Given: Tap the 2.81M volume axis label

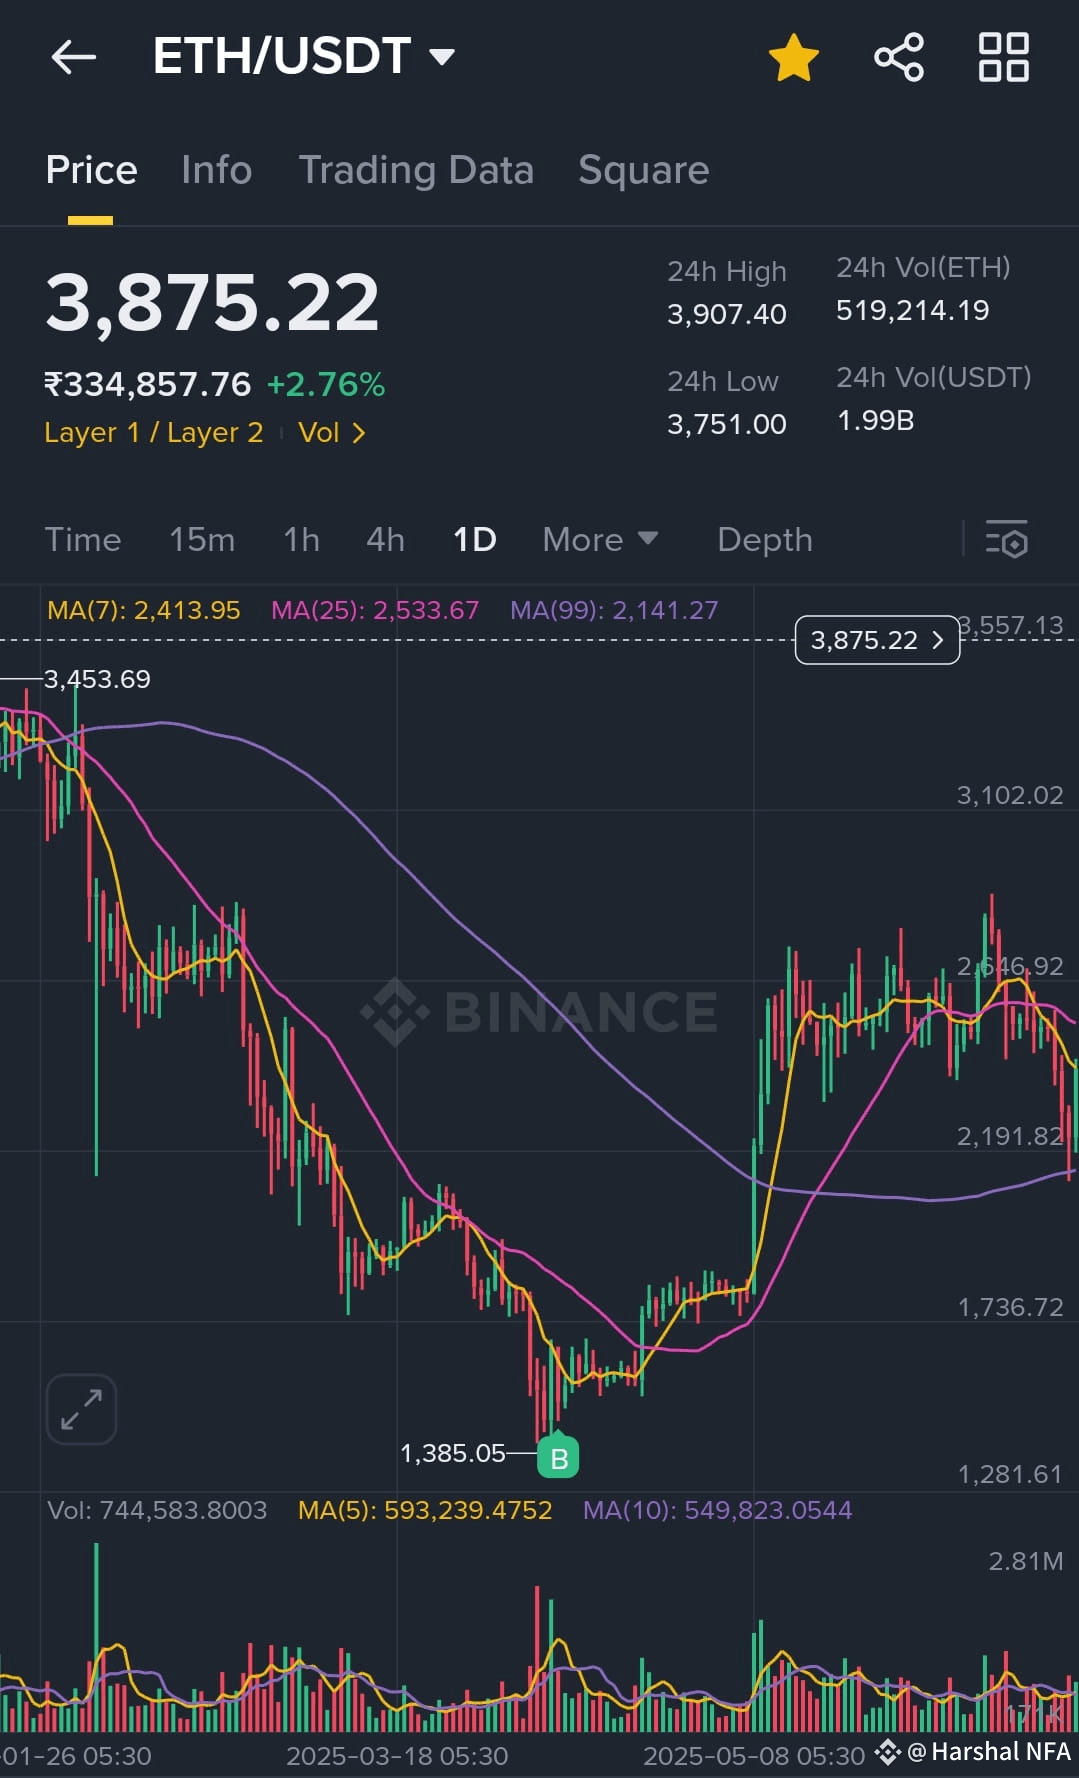Looking at the screenshot, I should coord(1026,1561).
